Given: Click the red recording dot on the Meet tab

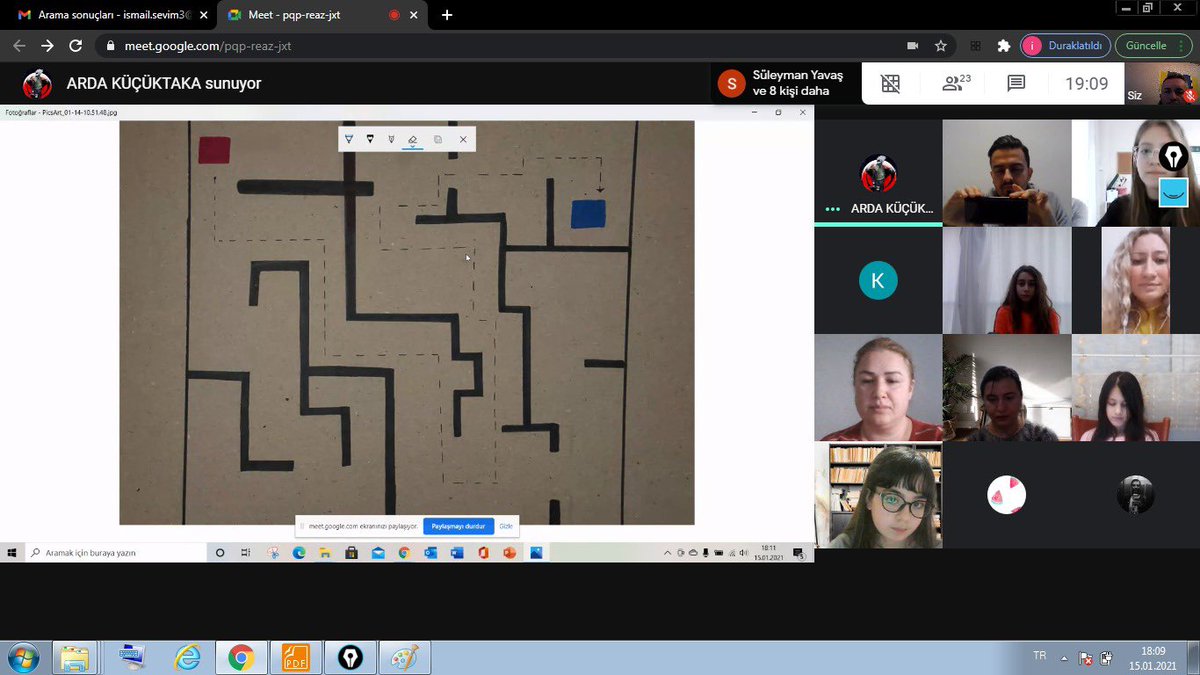Looking at the screenshot, I should tap(394, 15).
